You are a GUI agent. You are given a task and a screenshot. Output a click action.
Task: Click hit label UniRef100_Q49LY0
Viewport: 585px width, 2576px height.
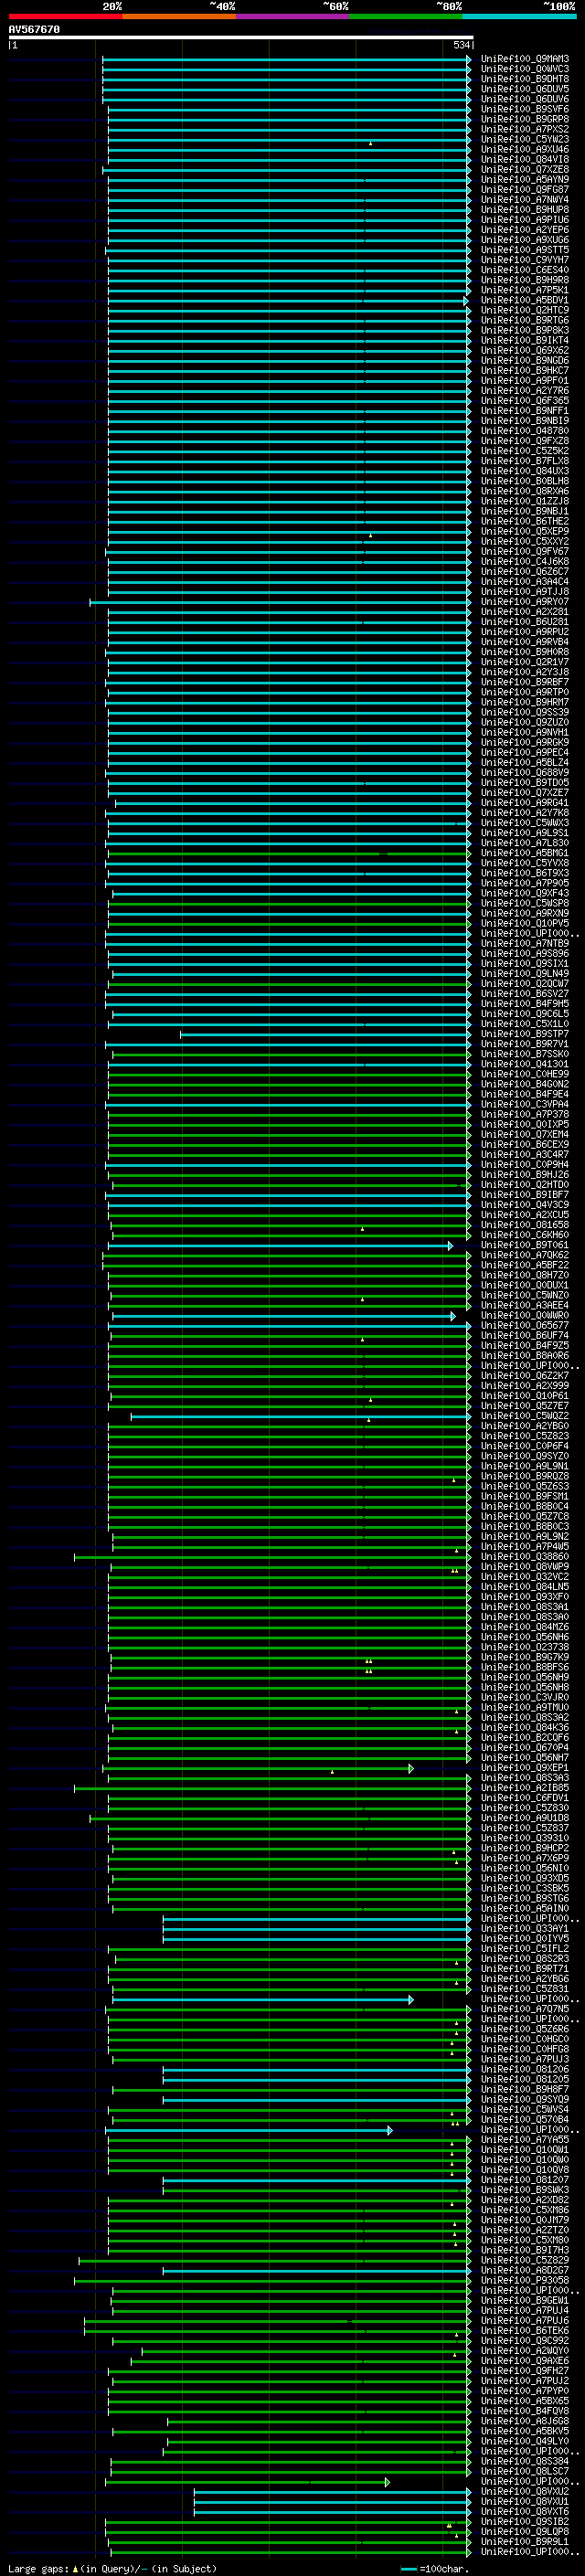point(525,2441)
